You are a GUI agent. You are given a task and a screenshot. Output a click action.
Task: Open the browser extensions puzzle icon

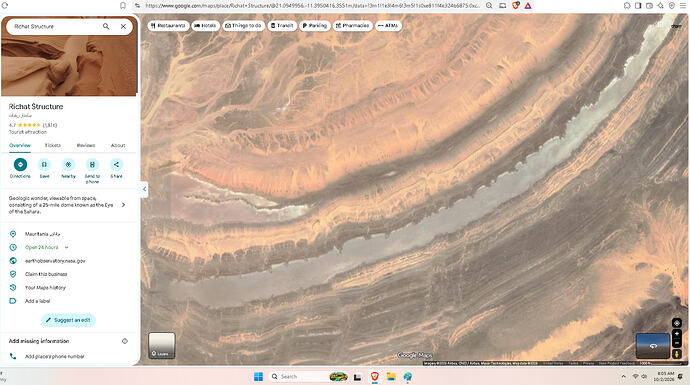[x=627, y=6]
